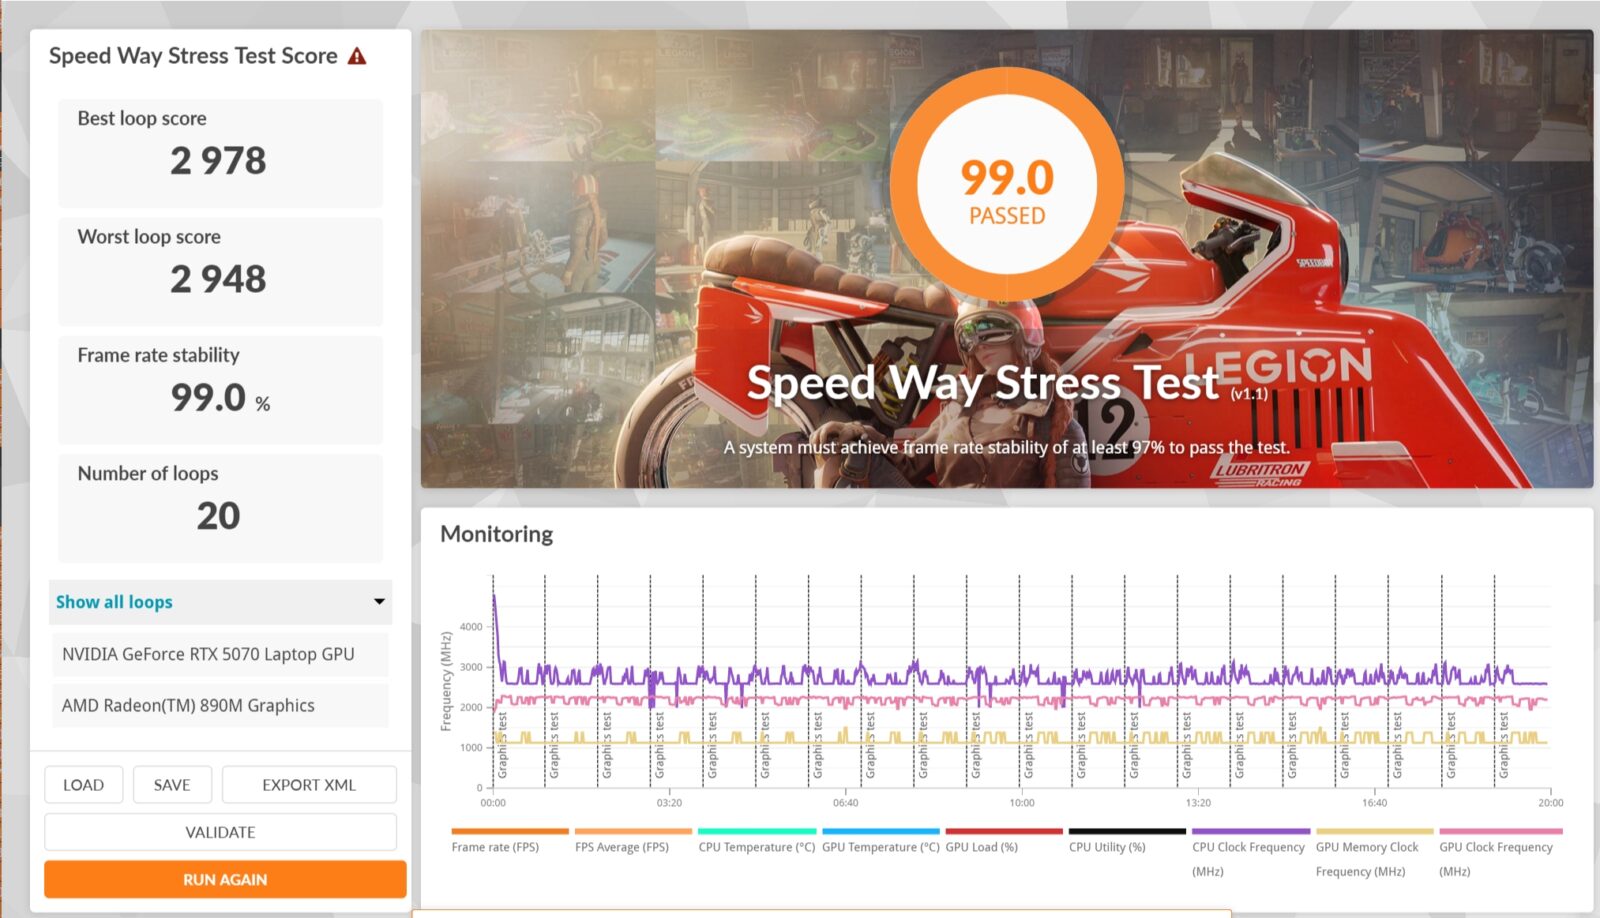Show the GPU Temperature (°C) legend series
Viewport: 1600px width, 918px height.
(880, 847)
